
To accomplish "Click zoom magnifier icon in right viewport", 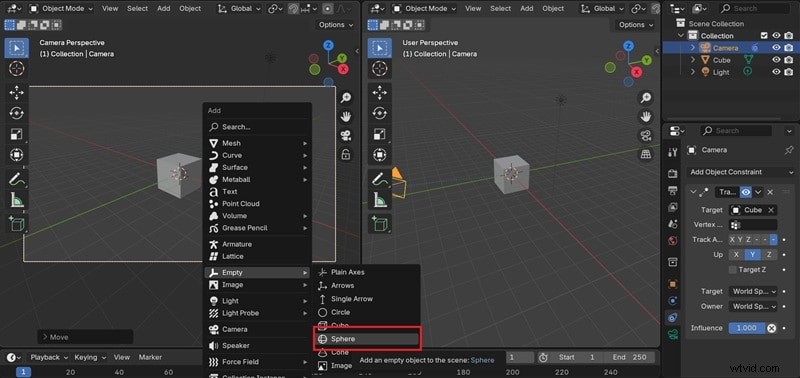I will 646,98.
